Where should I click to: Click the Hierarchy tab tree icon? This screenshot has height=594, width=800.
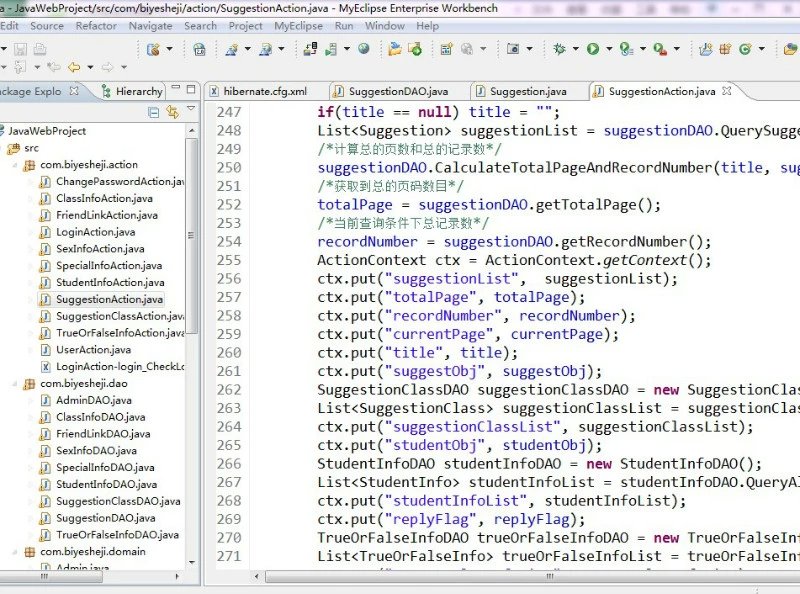pos(106,91)
